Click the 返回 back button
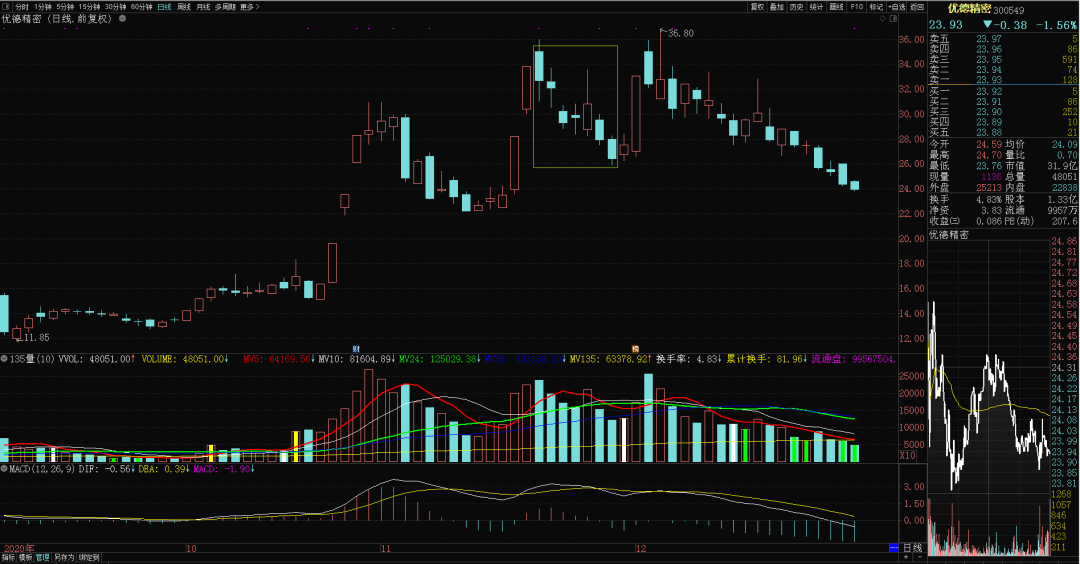 pyautogui.click(x=917, y=7)
